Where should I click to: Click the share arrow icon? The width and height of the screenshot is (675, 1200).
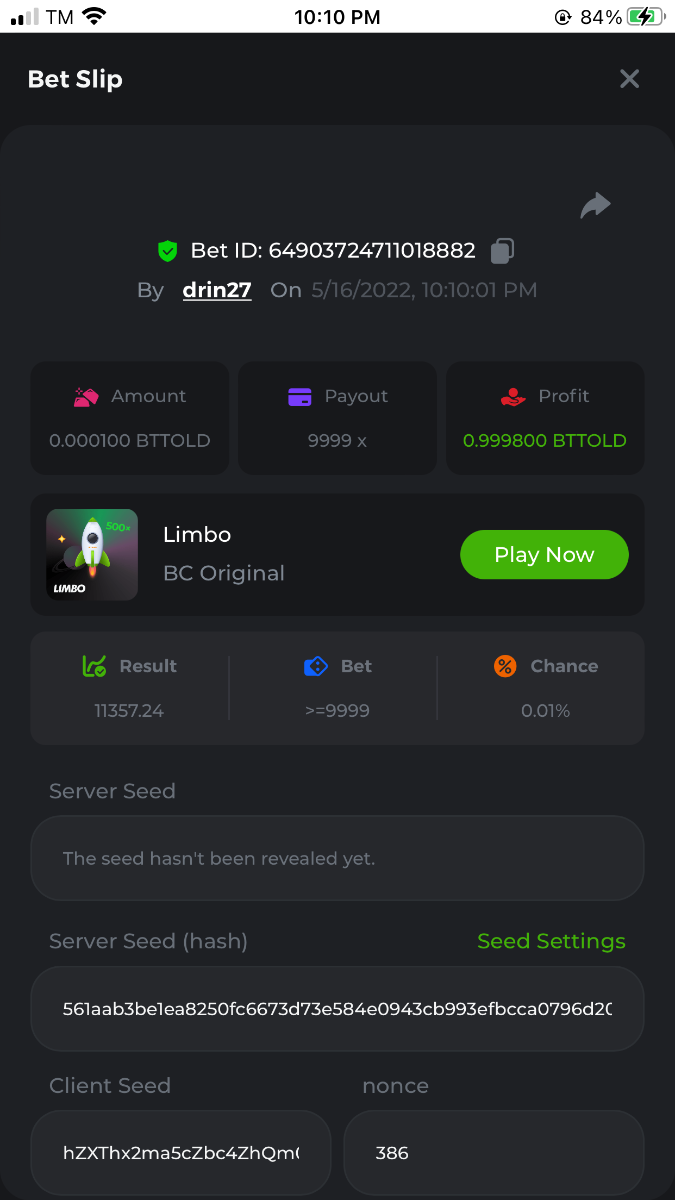tap(595, 206)
